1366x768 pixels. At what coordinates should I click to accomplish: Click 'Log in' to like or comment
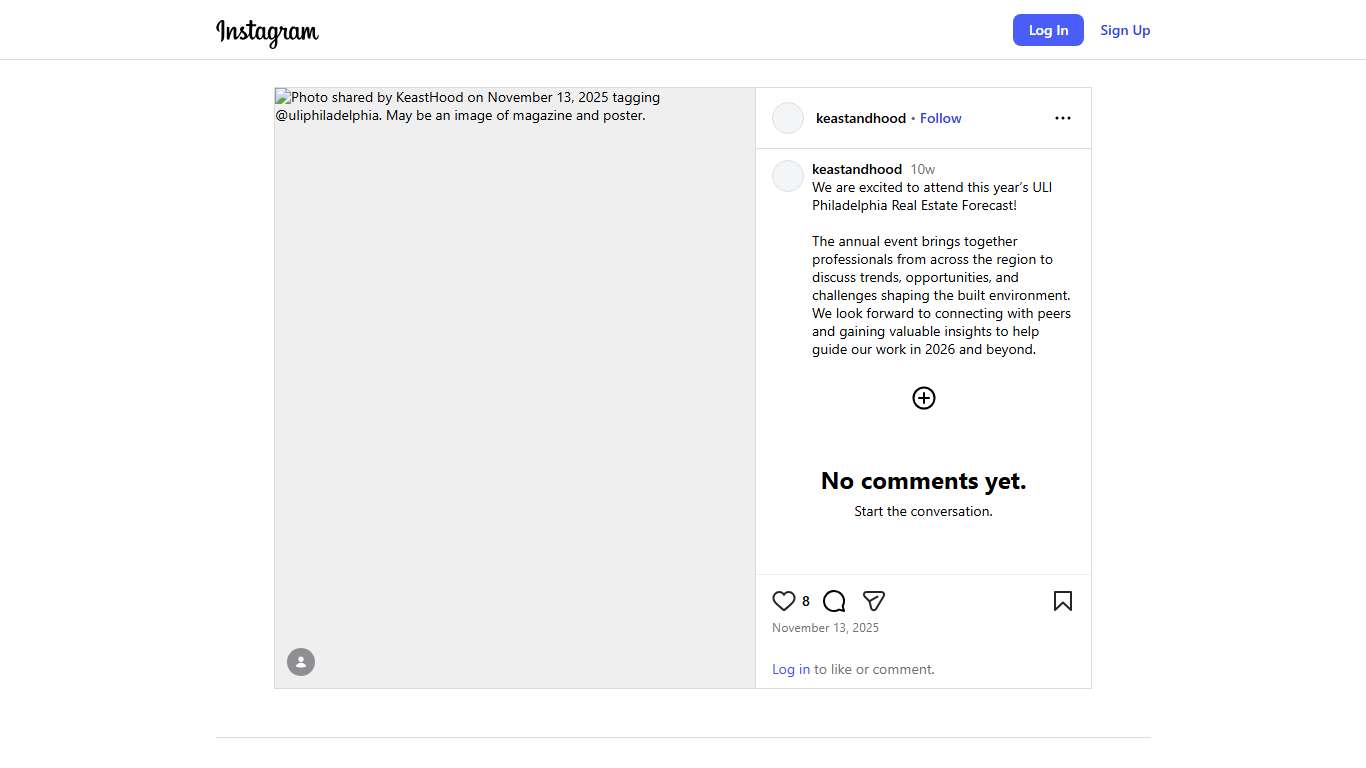click(790, 669)
